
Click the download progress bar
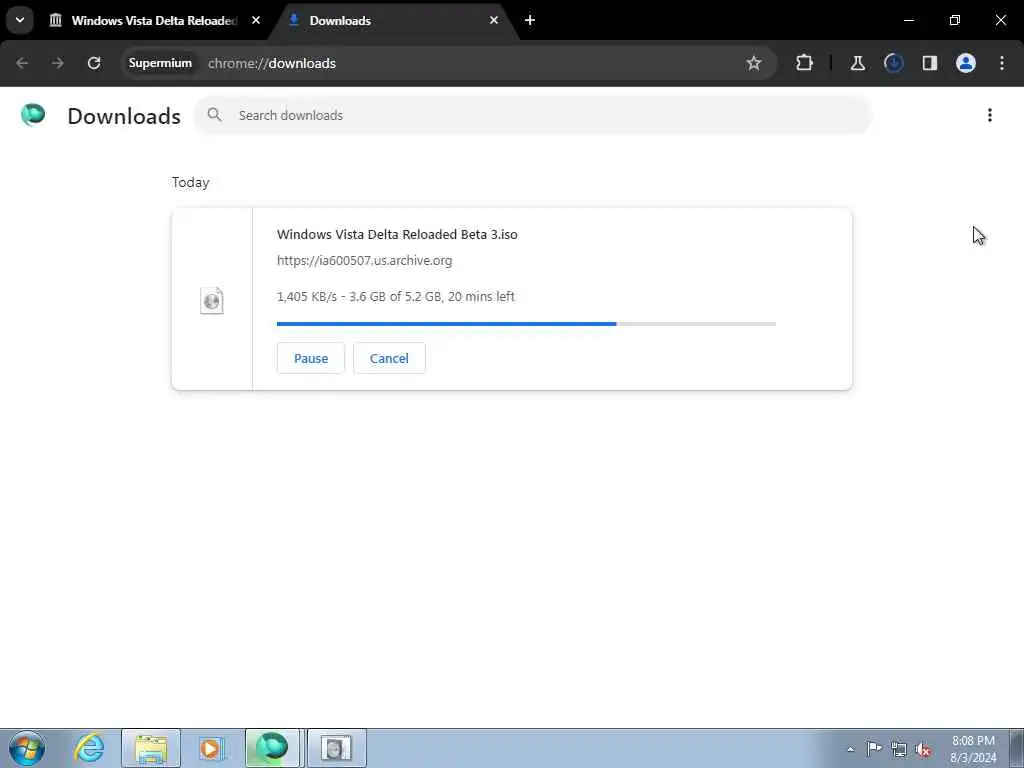pos(526,324)
